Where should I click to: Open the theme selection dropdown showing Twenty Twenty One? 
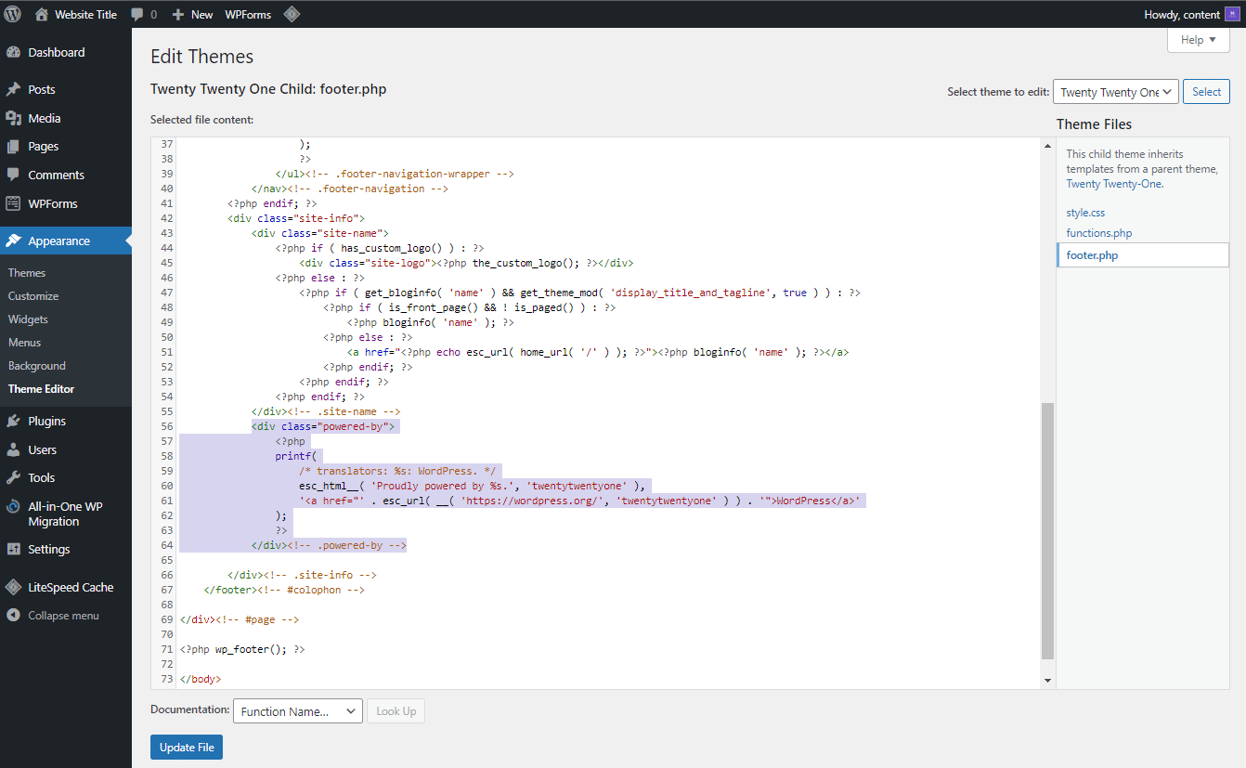[1115, 91]
